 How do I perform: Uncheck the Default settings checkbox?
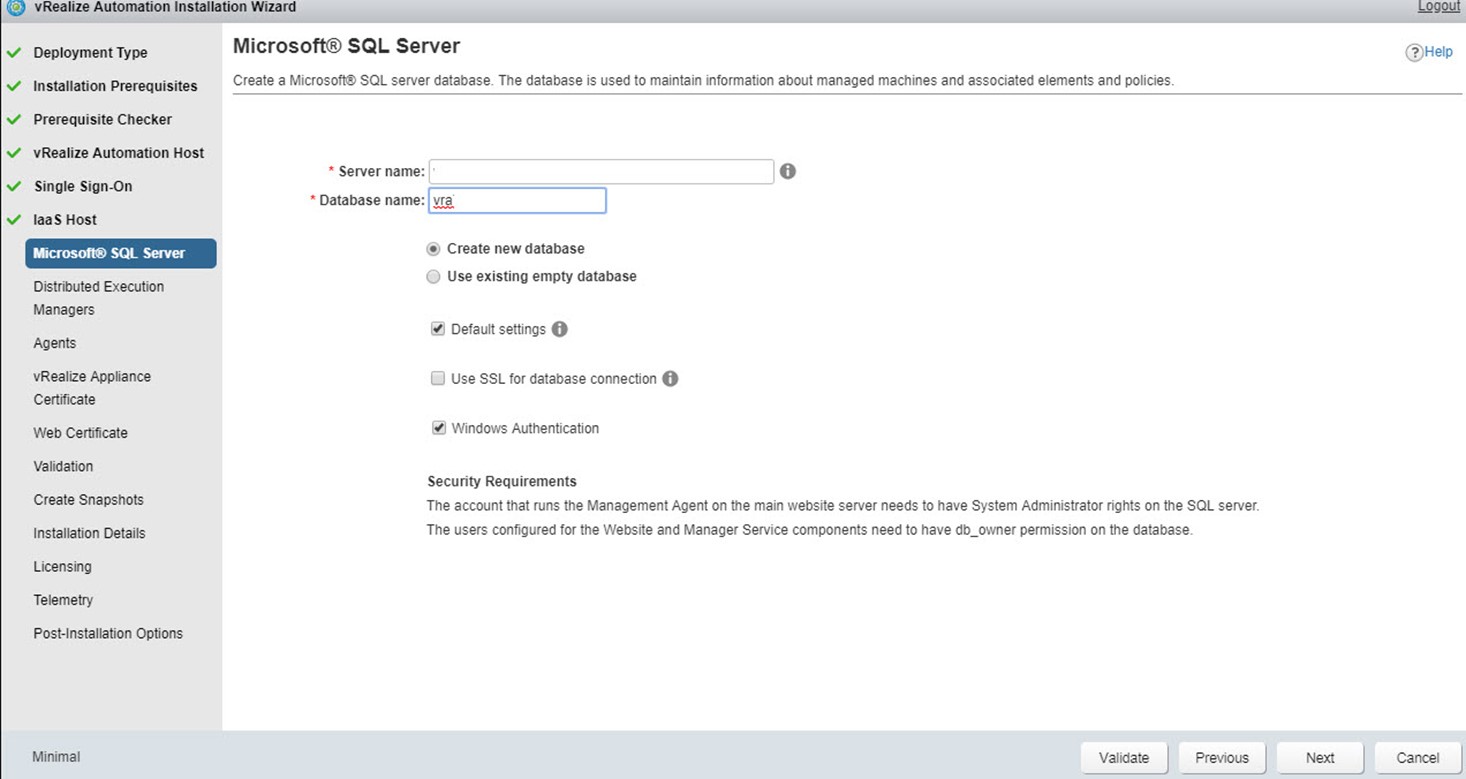pyautogui.click(x=438, y=329)
